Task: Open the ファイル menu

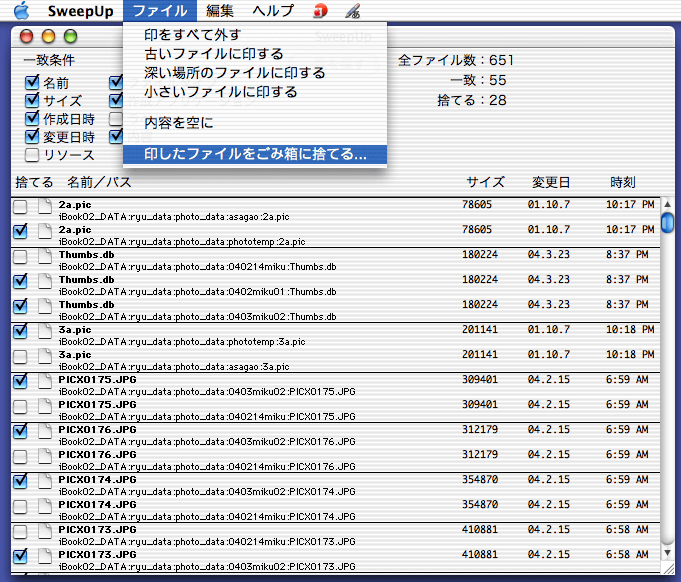Action: (x=160, y=10)
